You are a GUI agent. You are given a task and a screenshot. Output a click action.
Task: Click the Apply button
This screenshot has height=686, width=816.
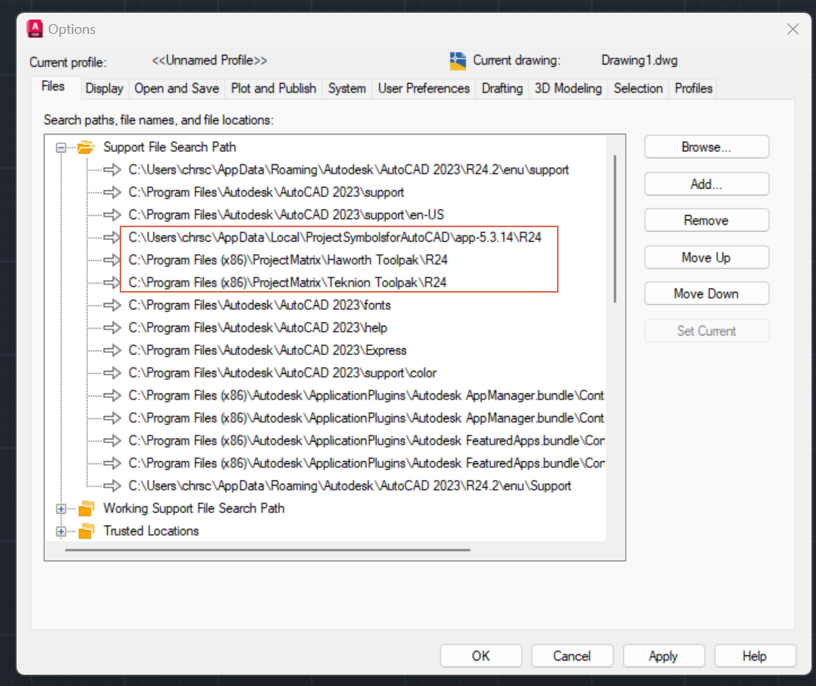(x=664, y=656)
